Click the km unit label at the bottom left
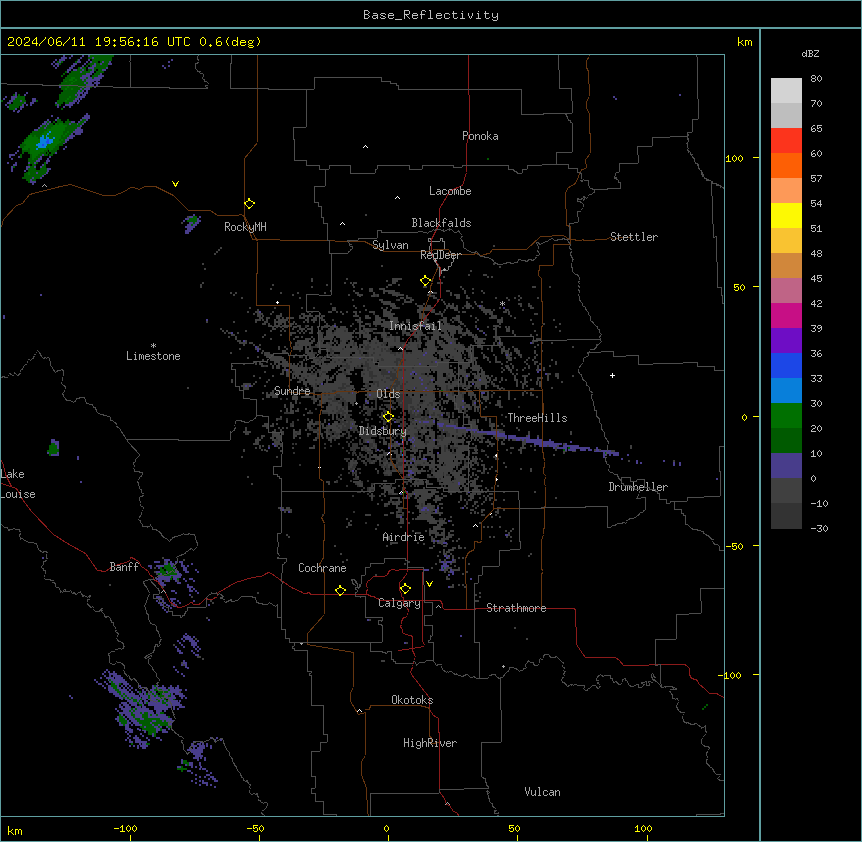This screenshot has width=862, height=842. (15, 830)
